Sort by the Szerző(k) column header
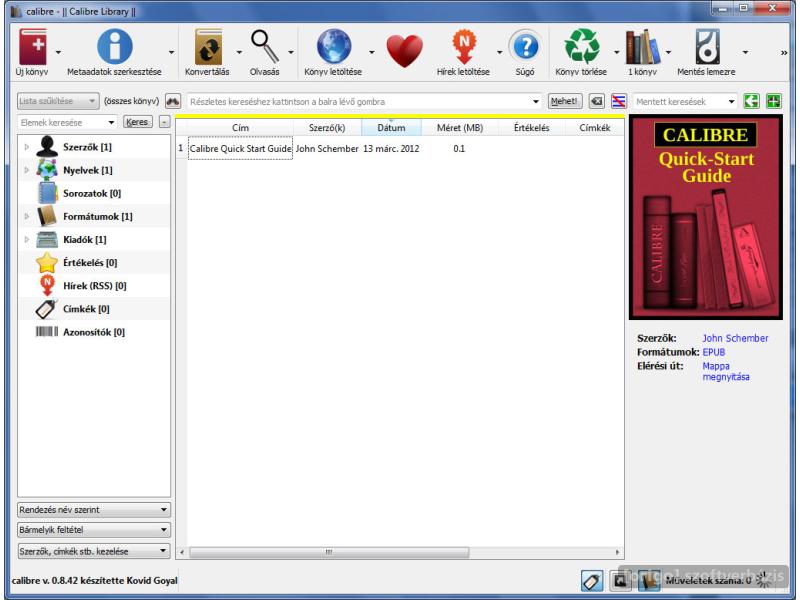Image resolution: width=800 pixels, height=600 pixels. coord(328,128)
